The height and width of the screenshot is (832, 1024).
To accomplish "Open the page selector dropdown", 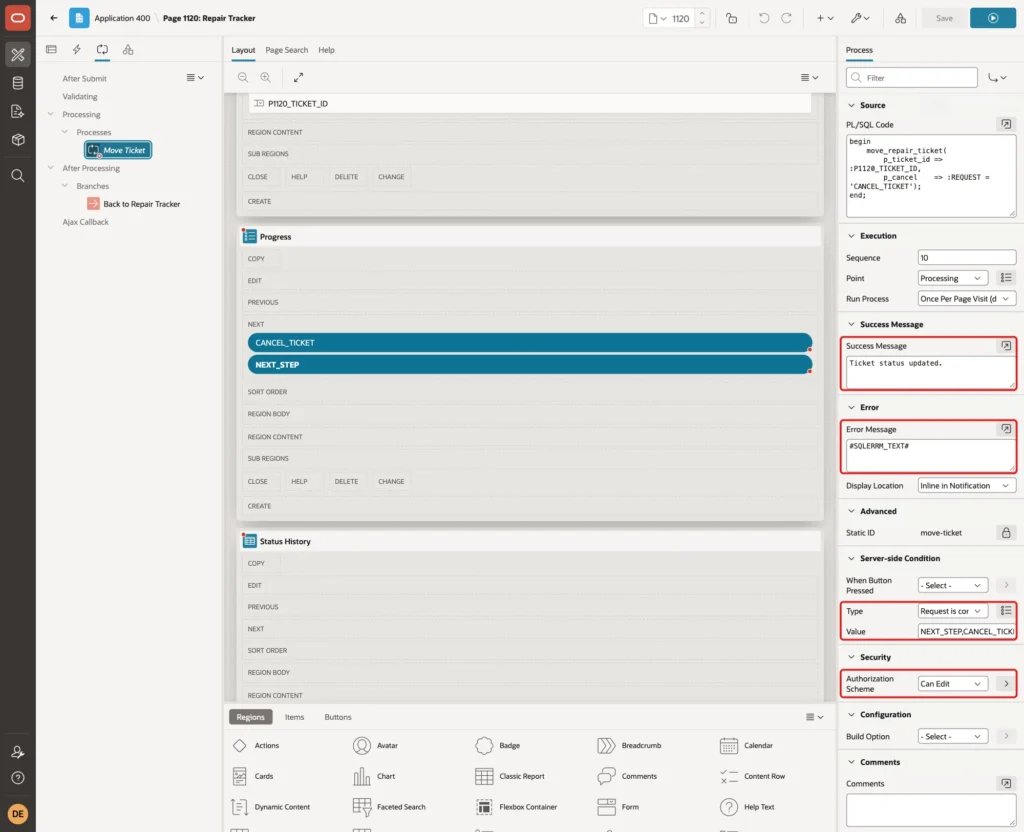I will pyautogui.click(x=657, y=18).
